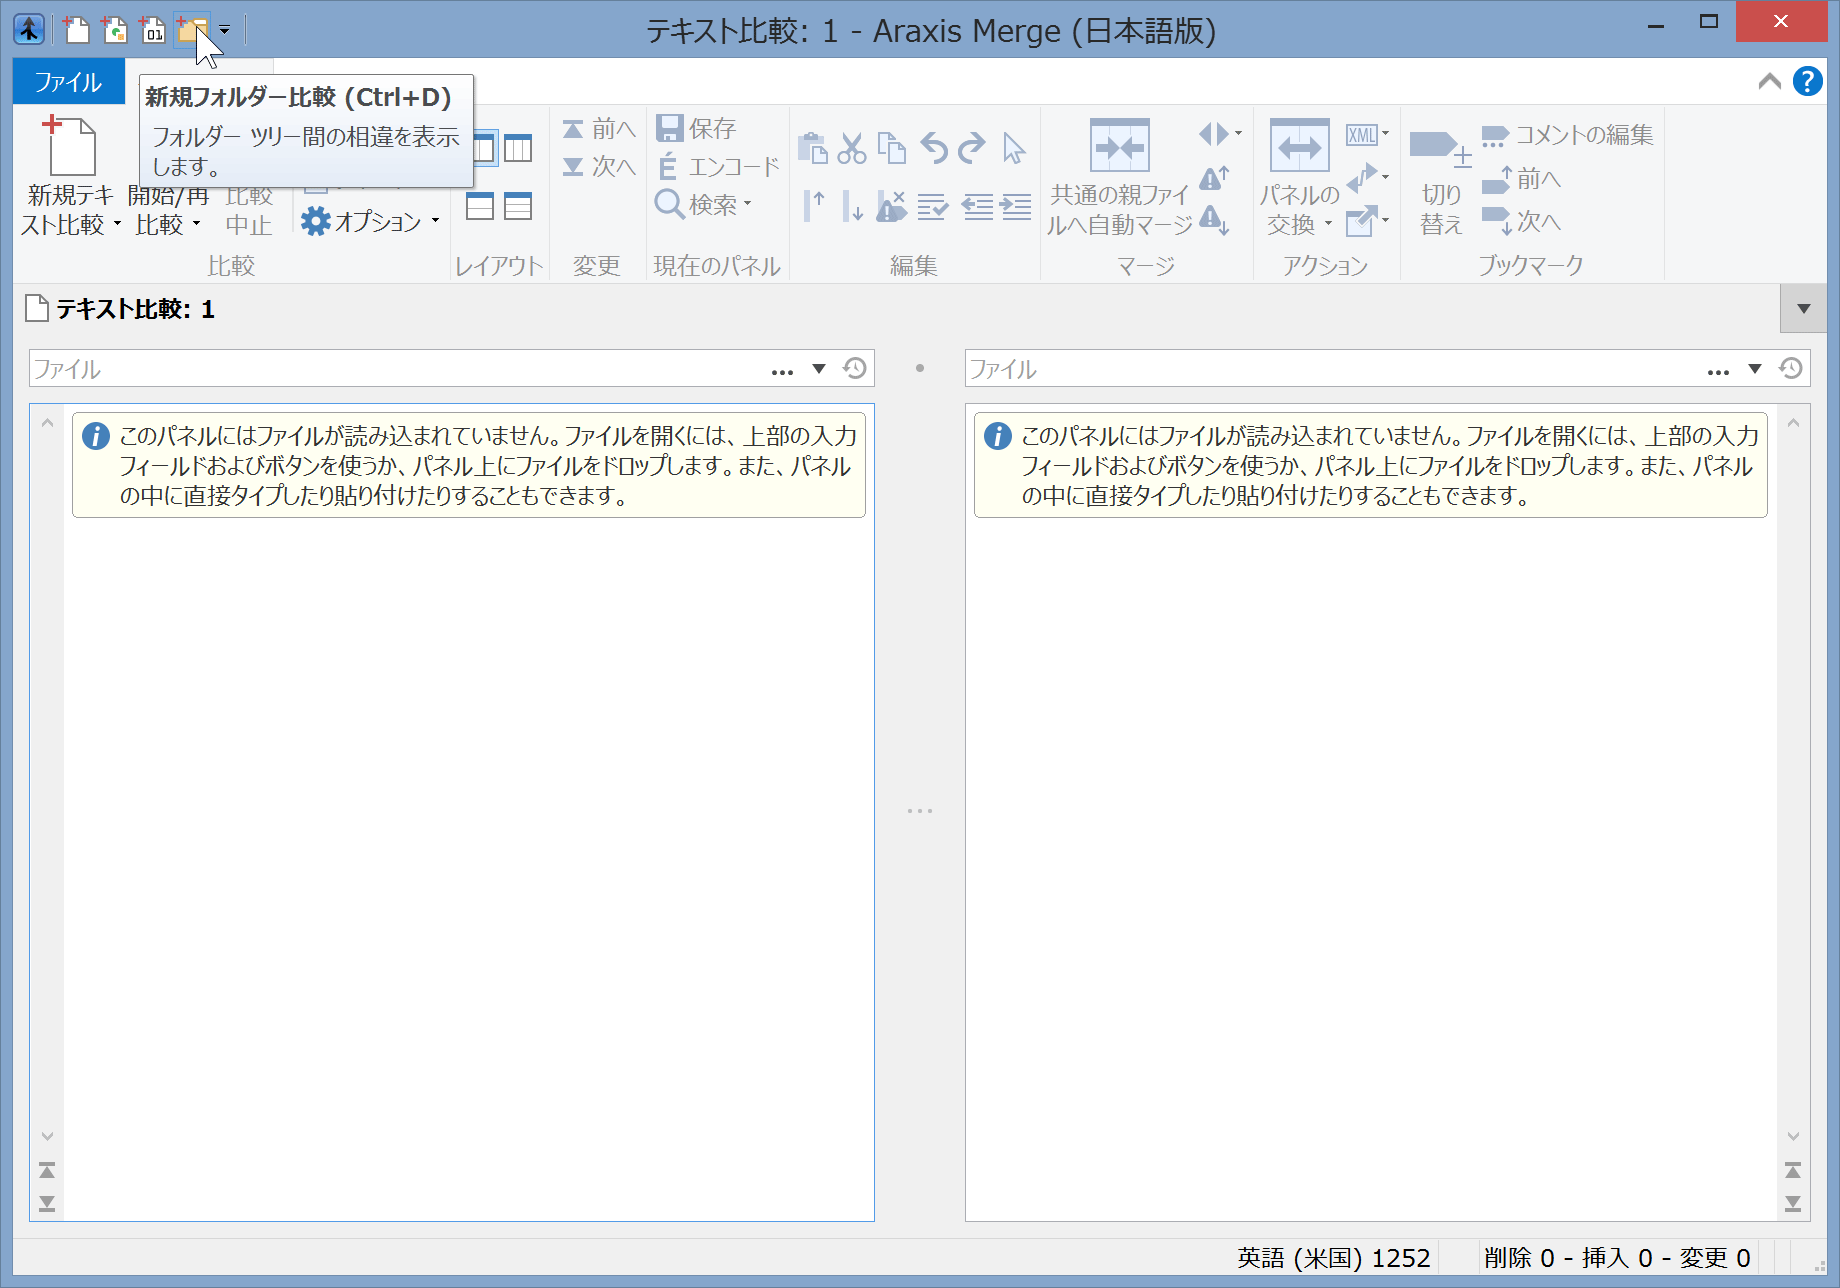Toggle the bookmark 切り替え button
The image size is (1840, 1288).
pos(1440,180)
